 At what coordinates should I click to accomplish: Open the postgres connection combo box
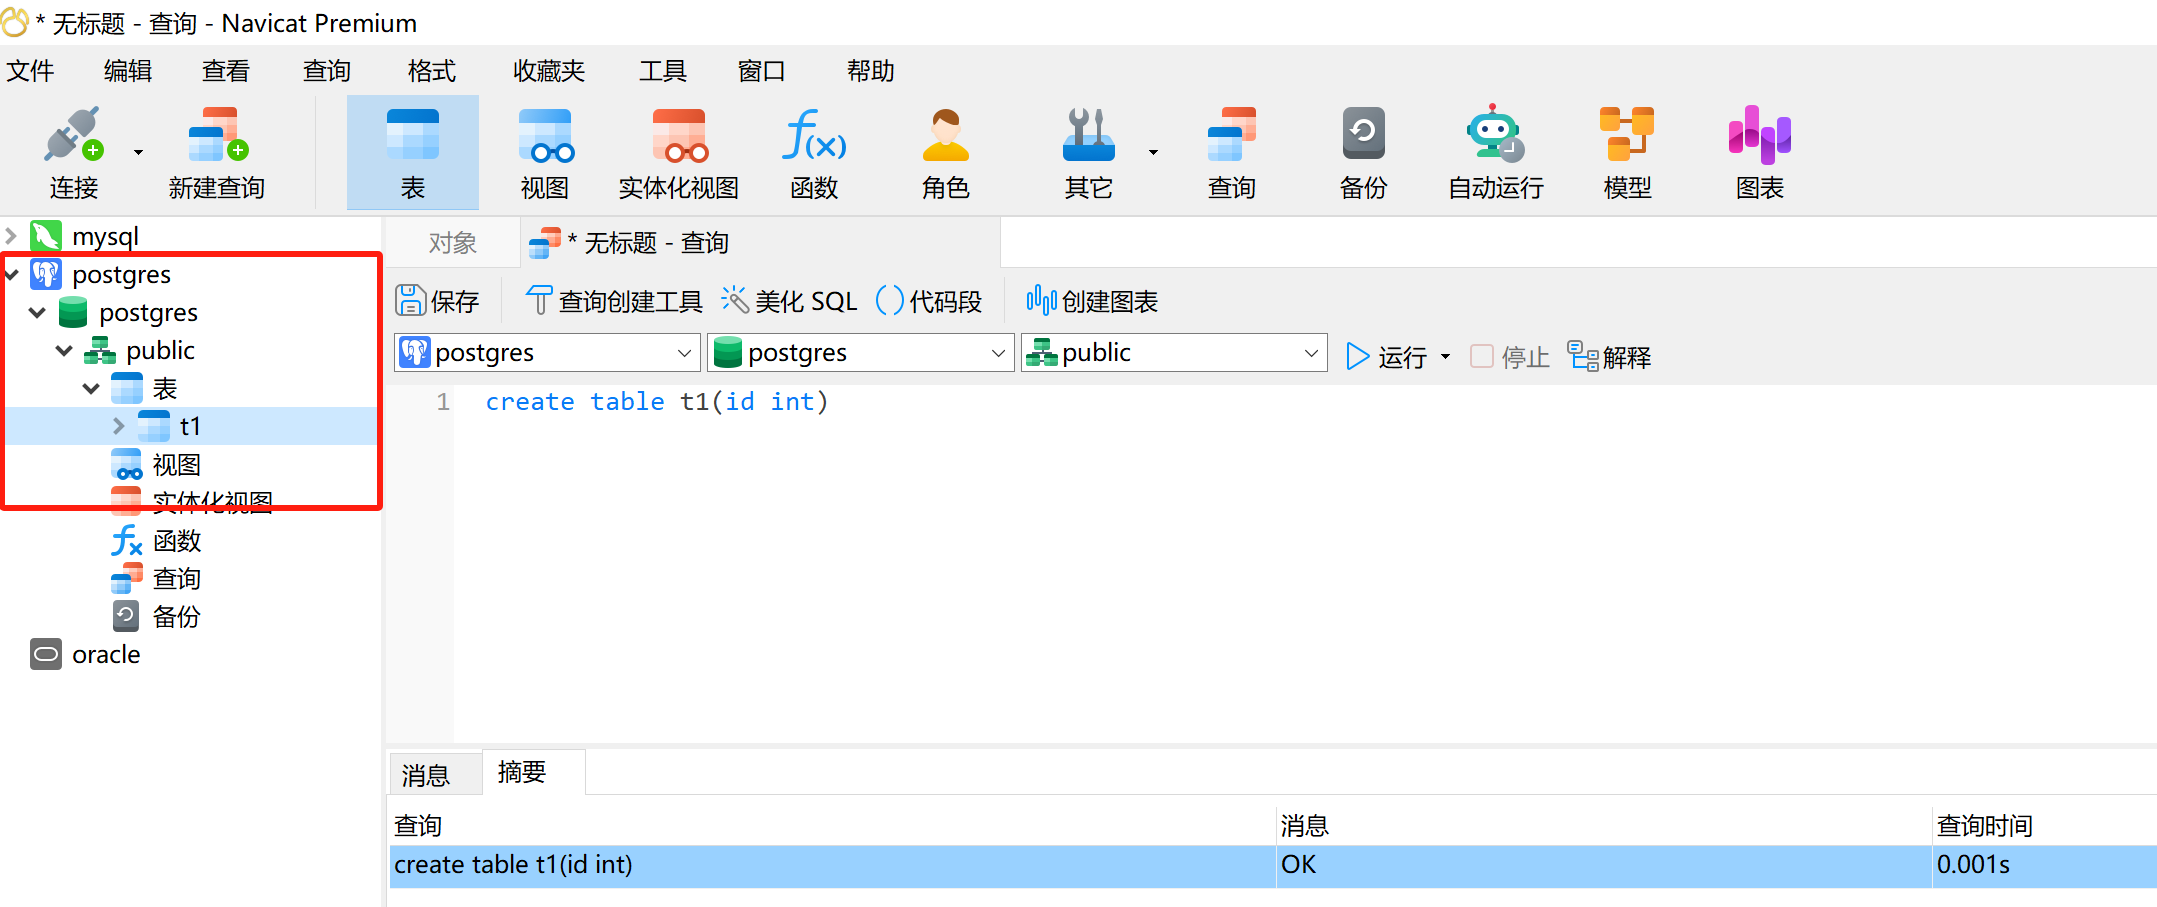tap(547, 352)
